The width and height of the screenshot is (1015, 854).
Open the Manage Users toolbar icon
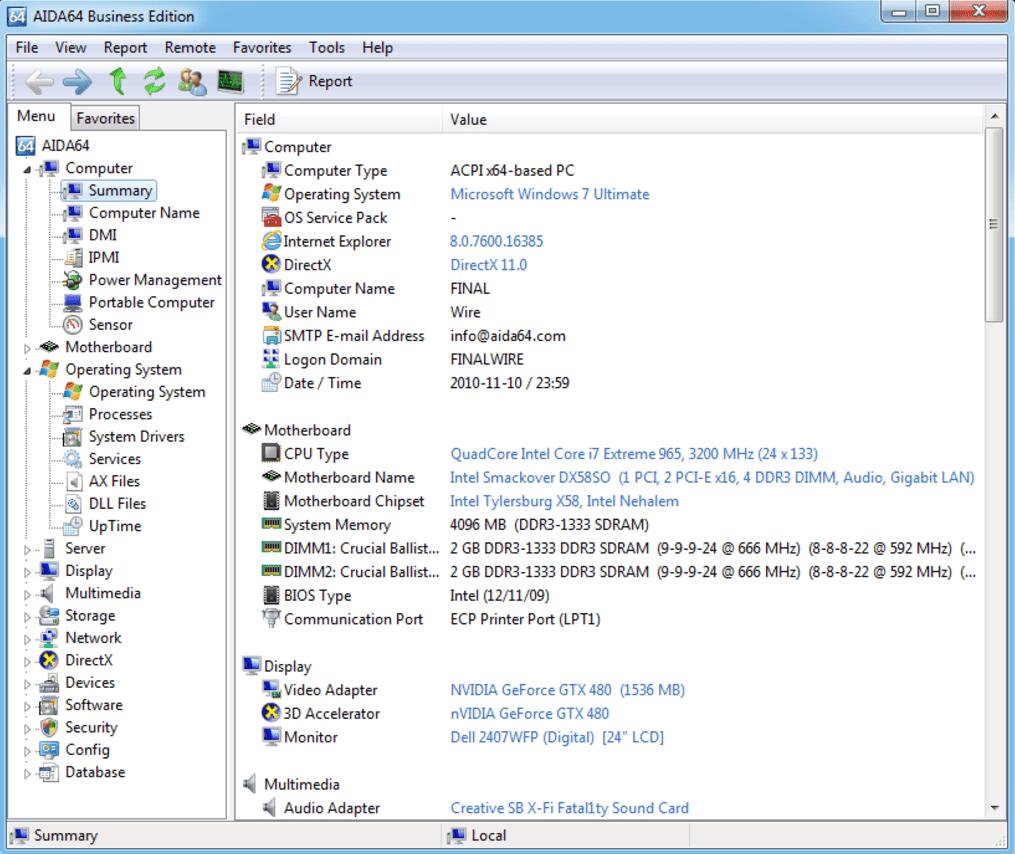pos(192,81)
